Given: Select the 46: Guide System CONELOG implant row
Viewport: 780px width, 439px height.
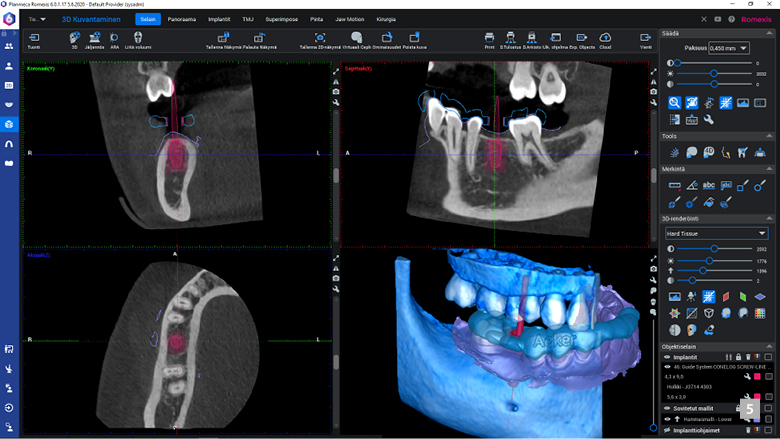Looking at the screenshot, I should tap(718, 367).
